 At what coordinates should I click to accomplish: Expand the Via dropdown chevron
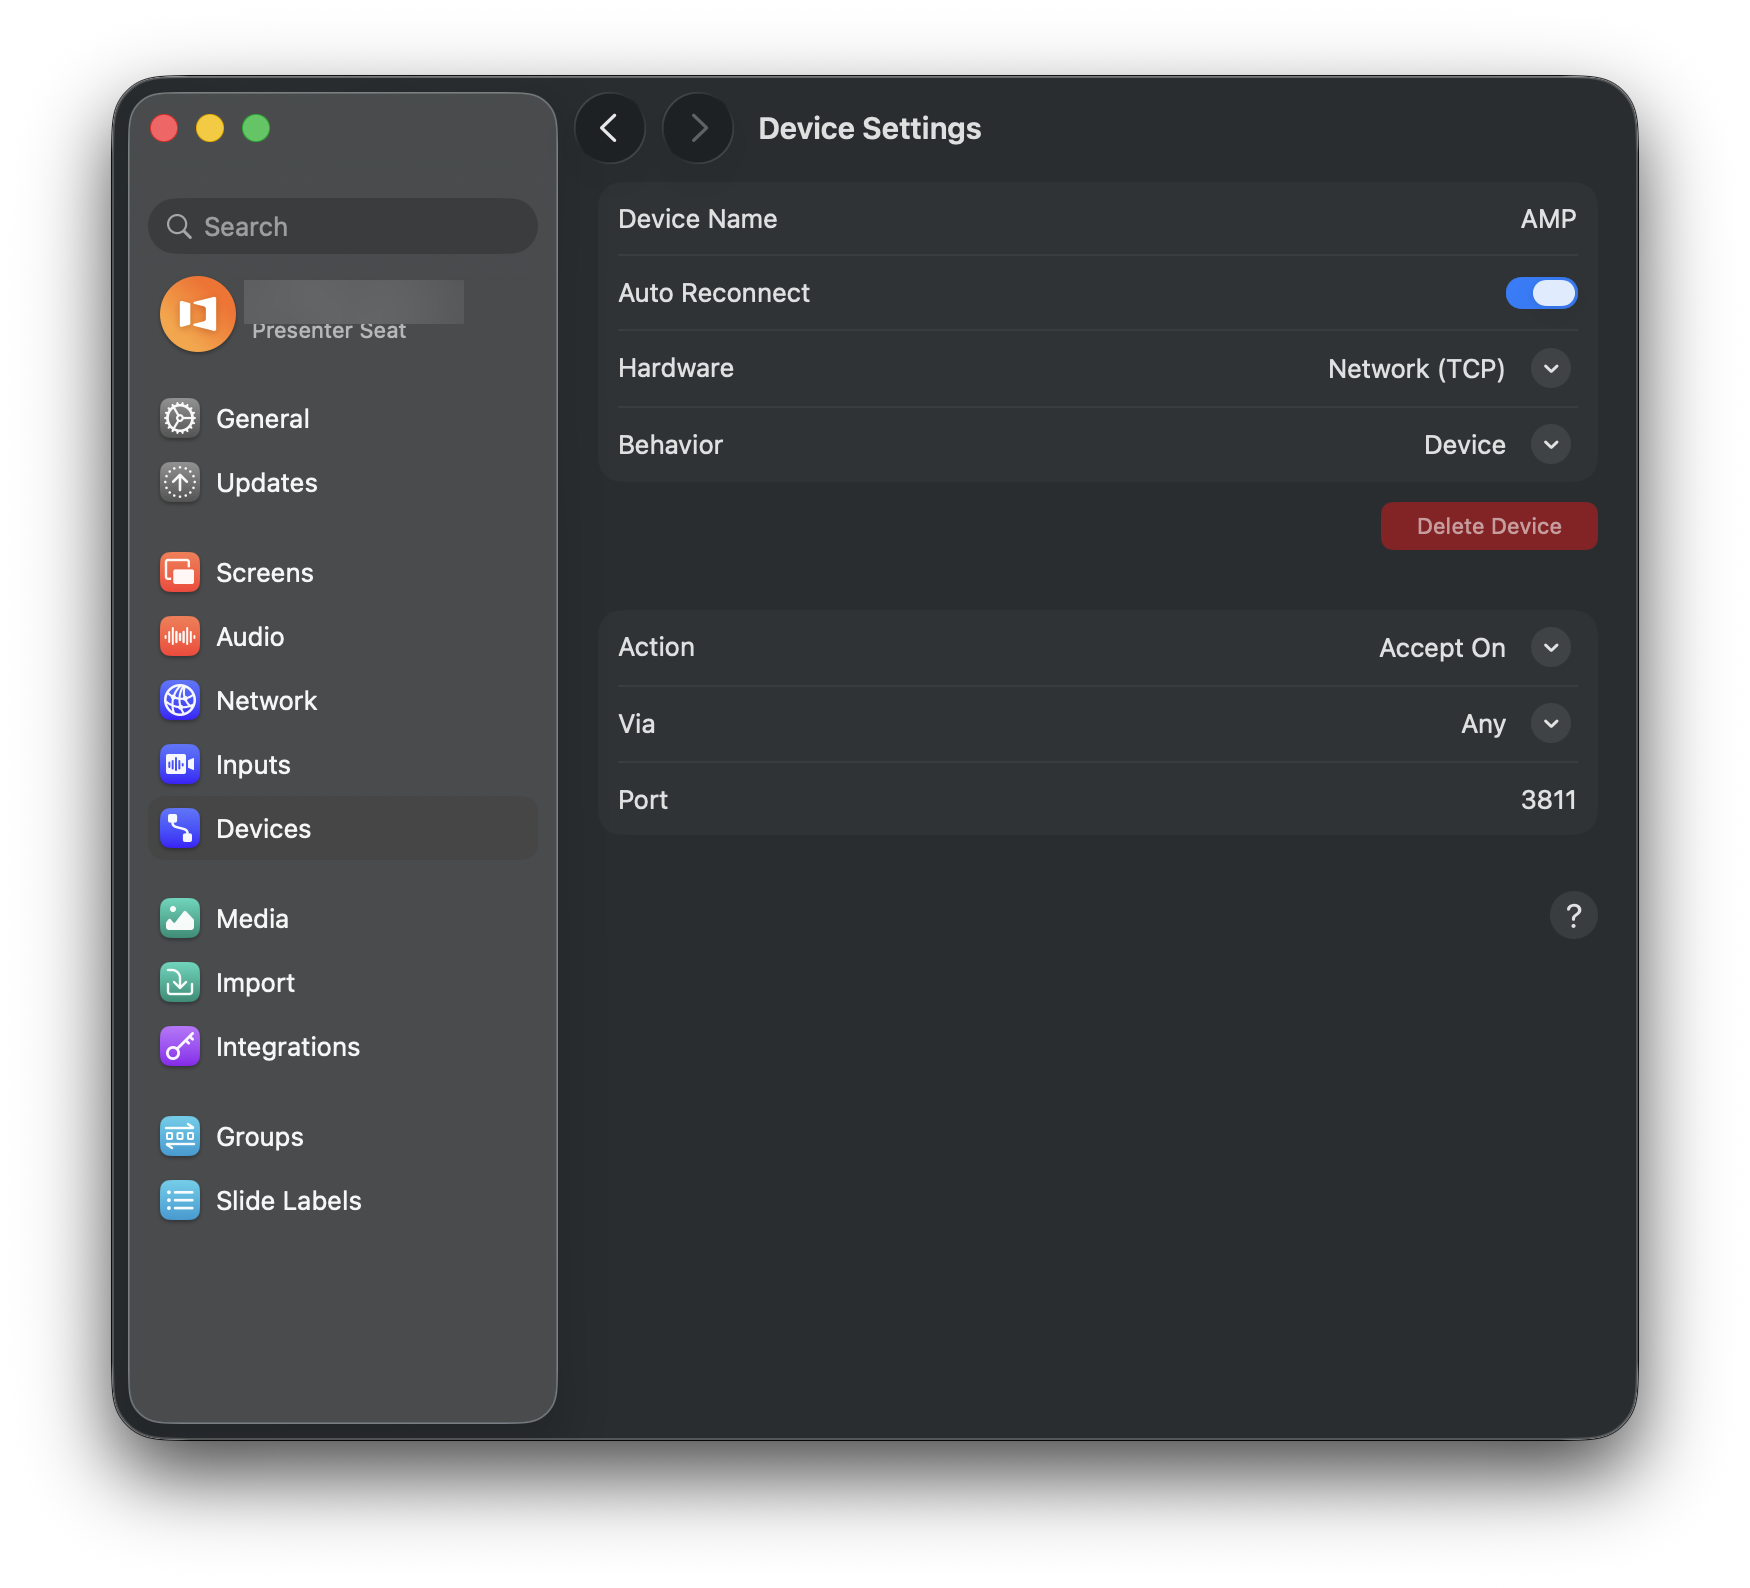[1551, 723]
